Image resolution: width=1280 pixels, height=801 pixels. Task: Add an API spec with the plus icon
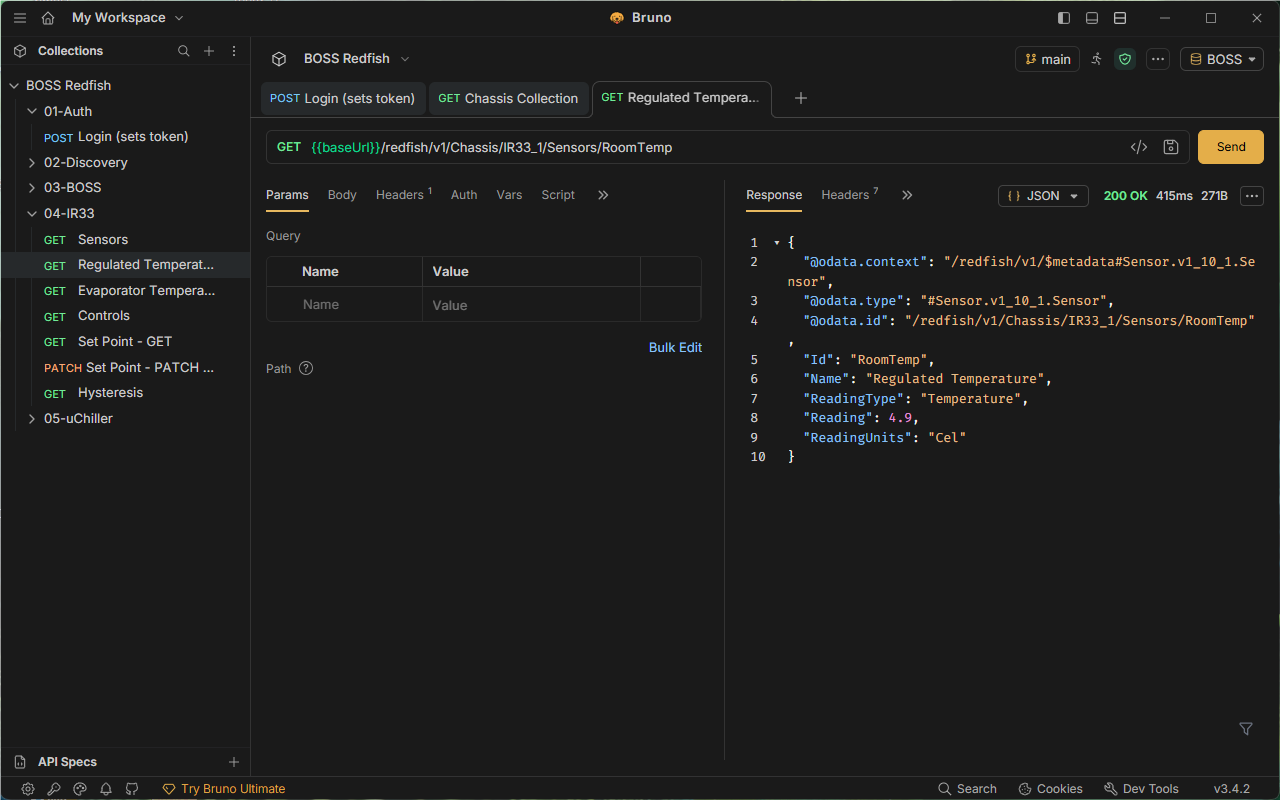pos(234,762)
